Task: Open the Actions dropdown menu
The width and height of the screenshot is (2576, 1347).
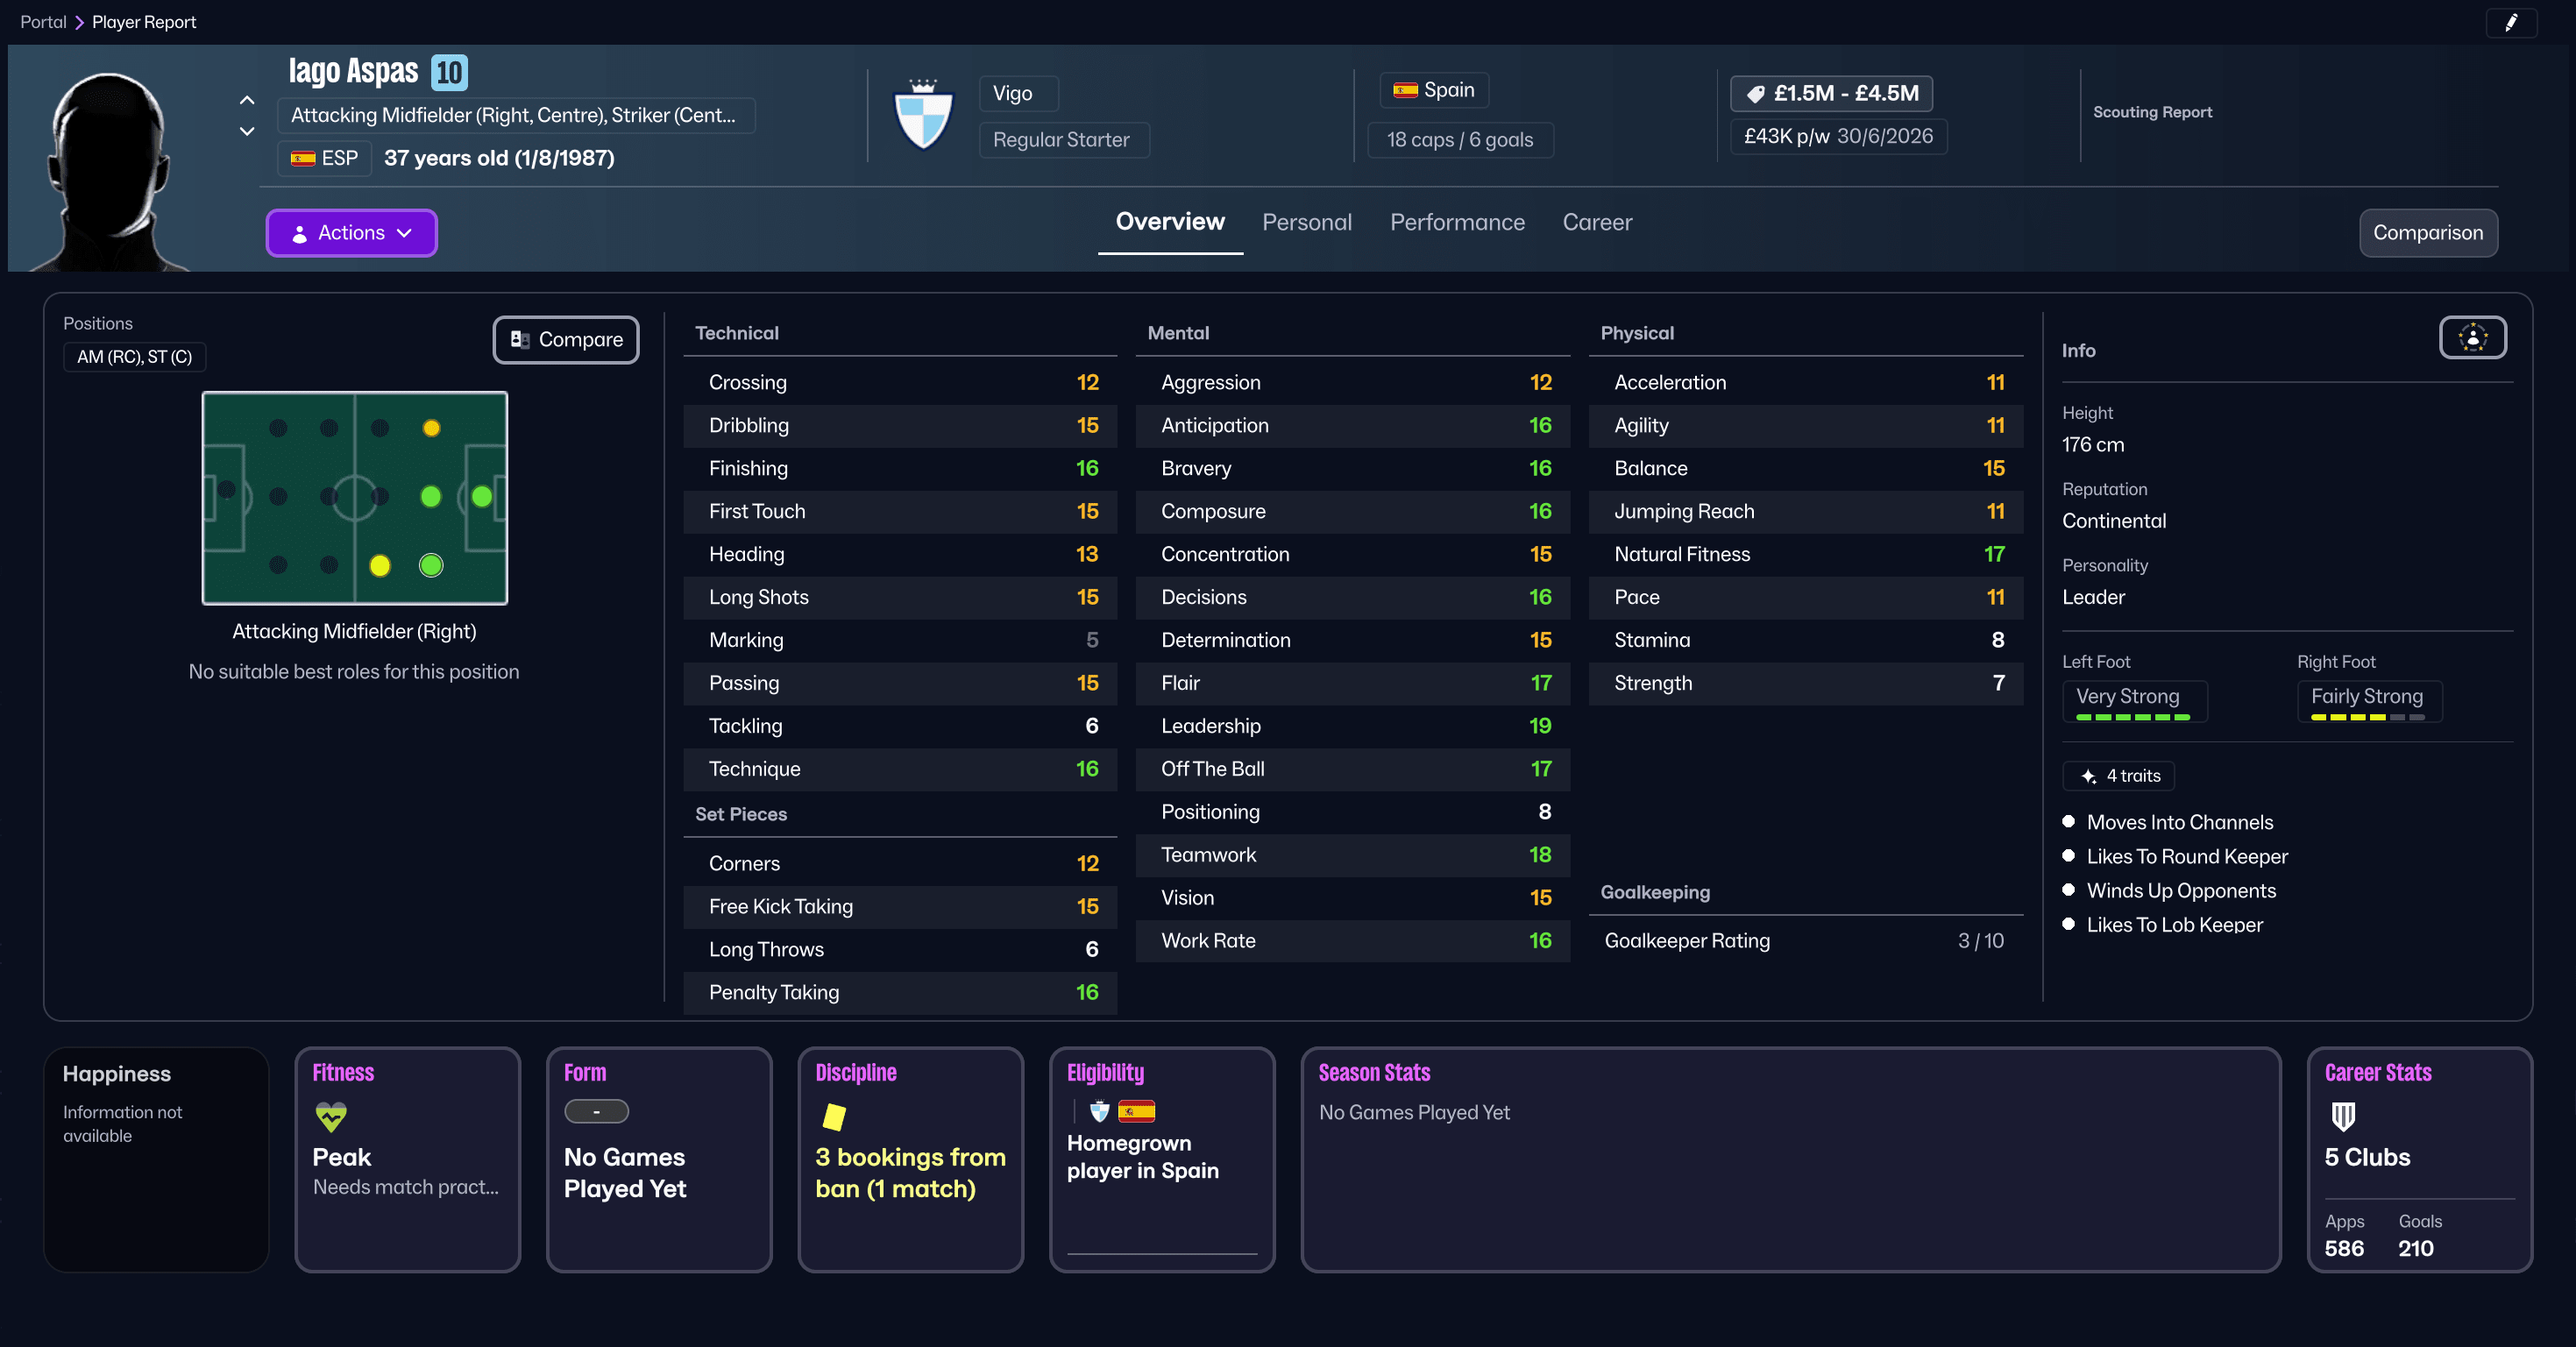Action: (351, 233)
